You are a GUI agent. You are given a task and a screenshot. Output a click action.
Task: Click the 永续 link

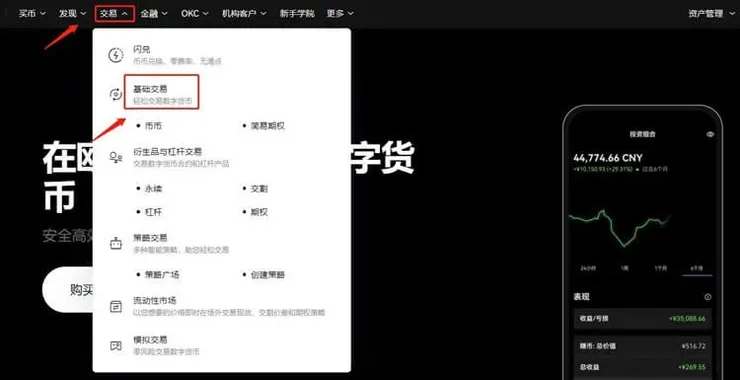tap(153, 188)
